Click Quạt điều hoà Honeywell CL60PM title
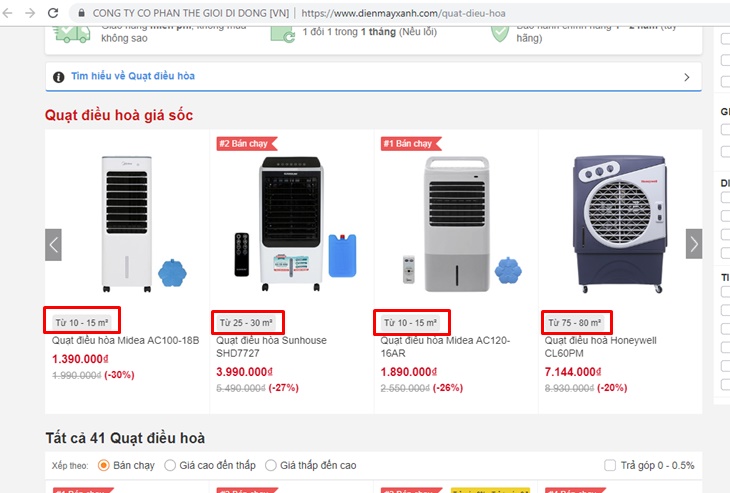 [x=601, y=347]
